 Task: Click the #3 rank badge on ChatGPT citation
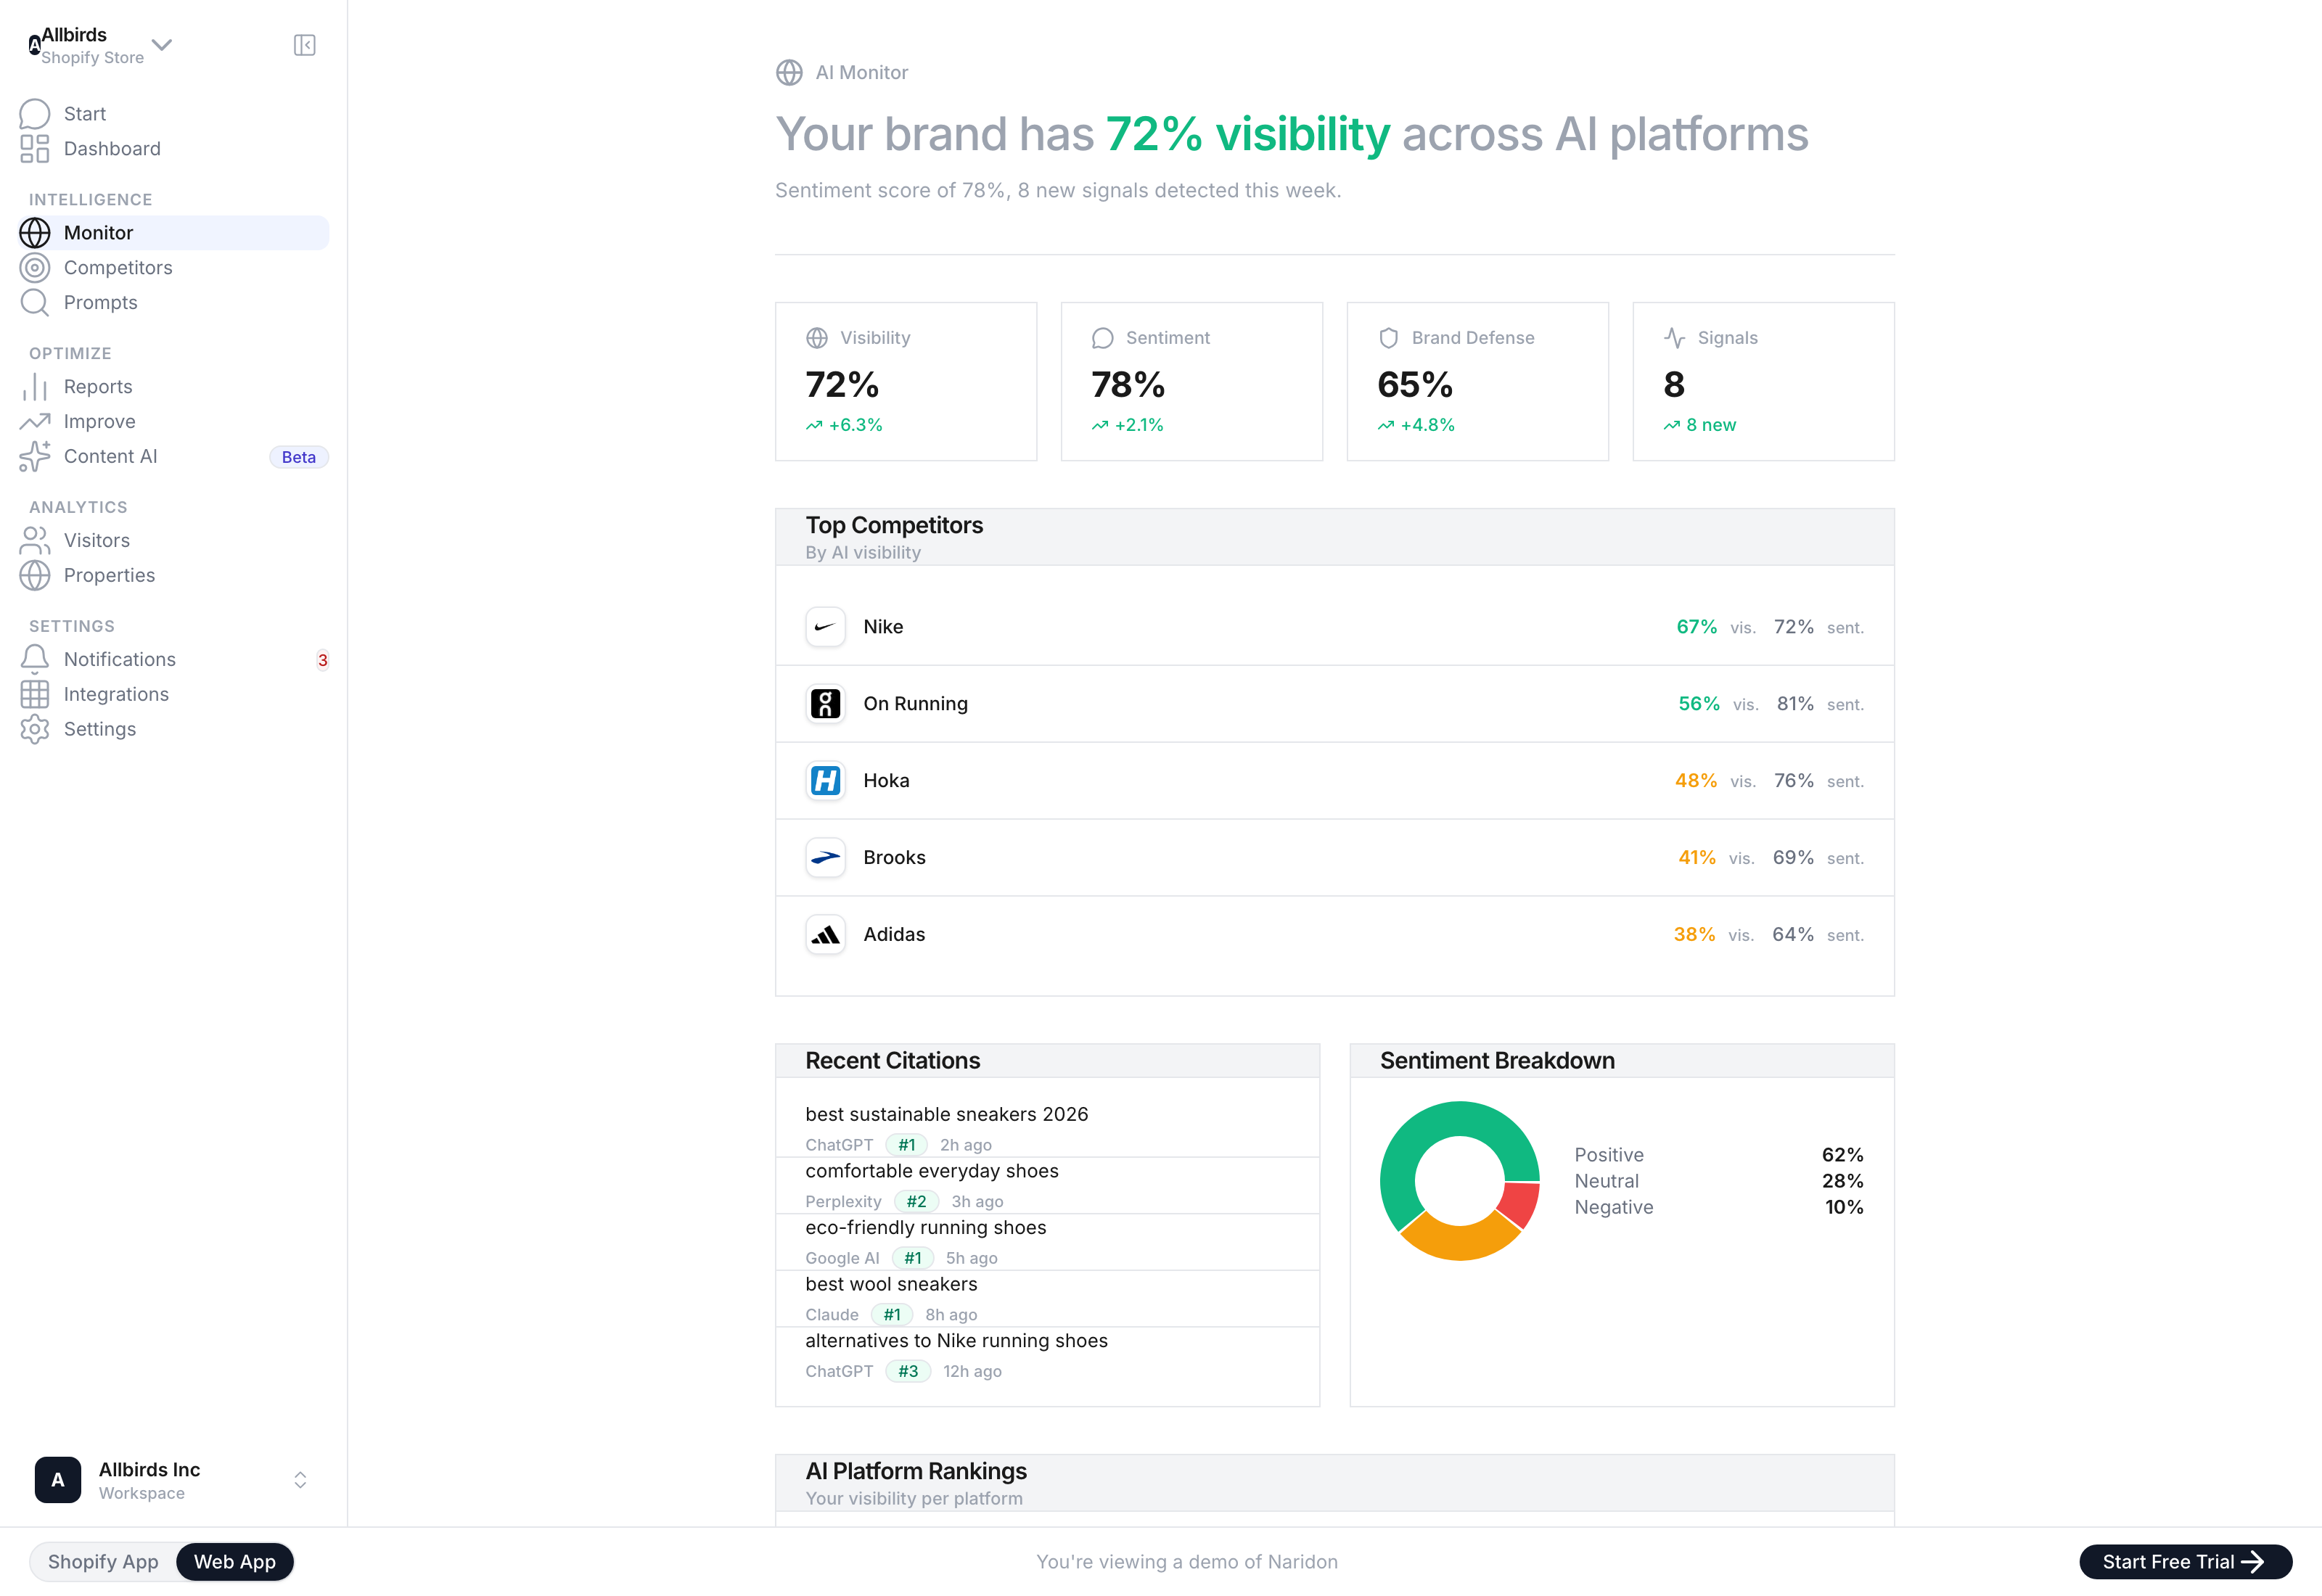coord(908,1372)
